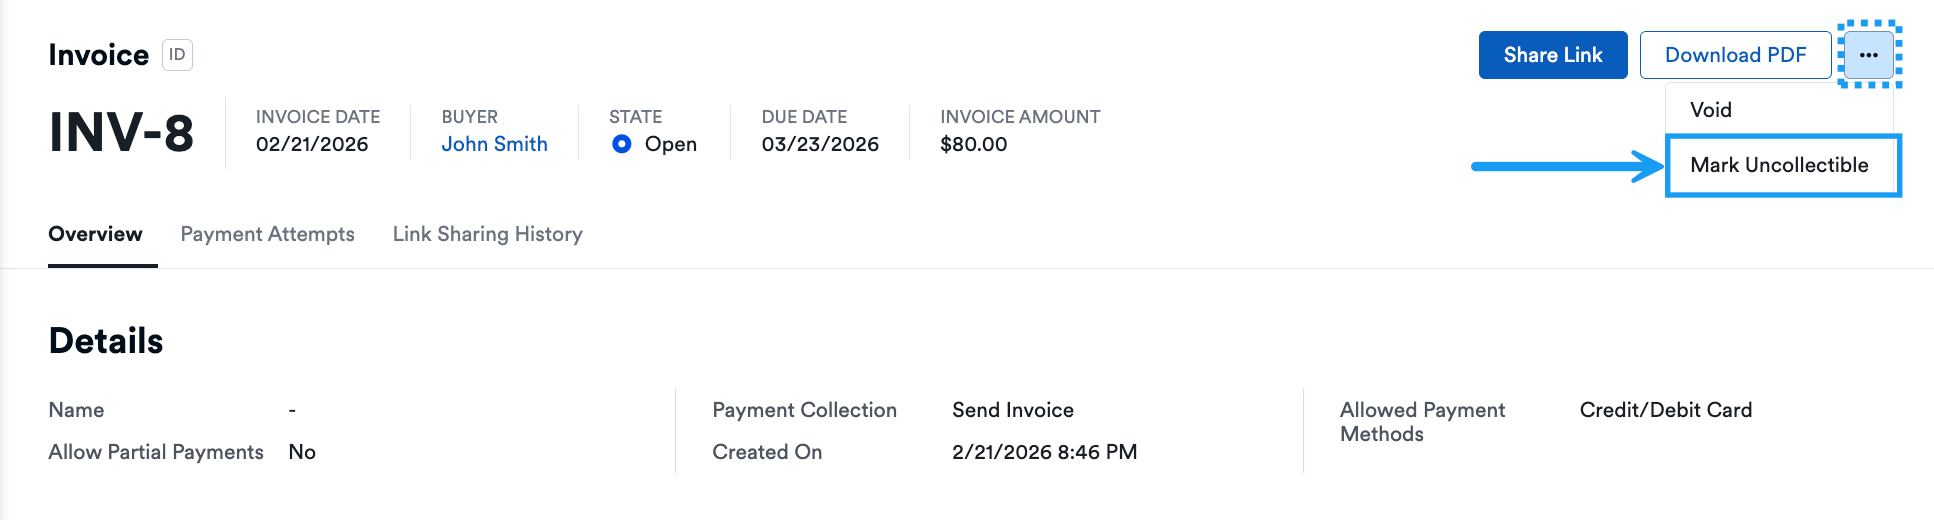Click the due date 03/23/2026
The image size is (1934, 520).
click(x=820, y=144)
